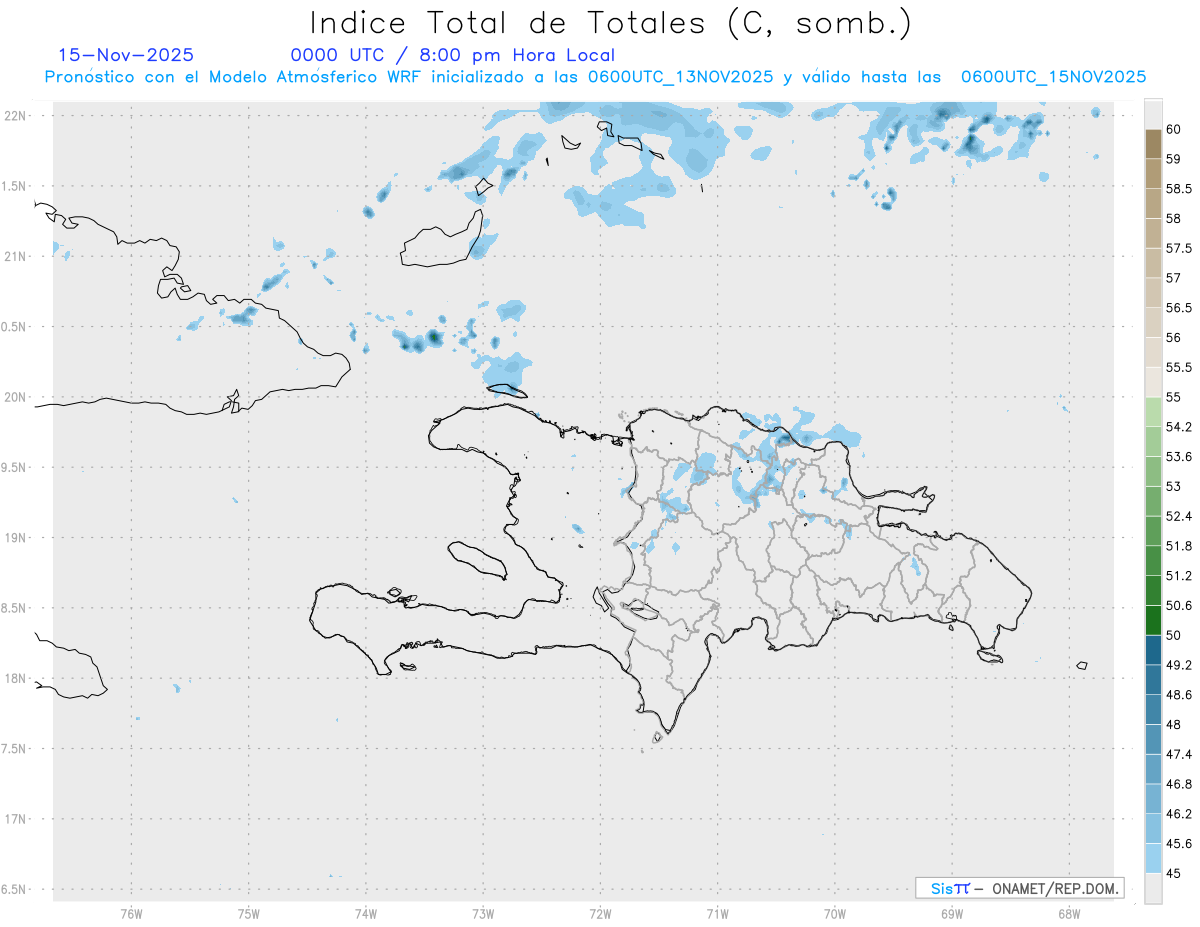Click the '76W' longitude label
Viewport: 1200px width, 927px height.
click(131, 913)
